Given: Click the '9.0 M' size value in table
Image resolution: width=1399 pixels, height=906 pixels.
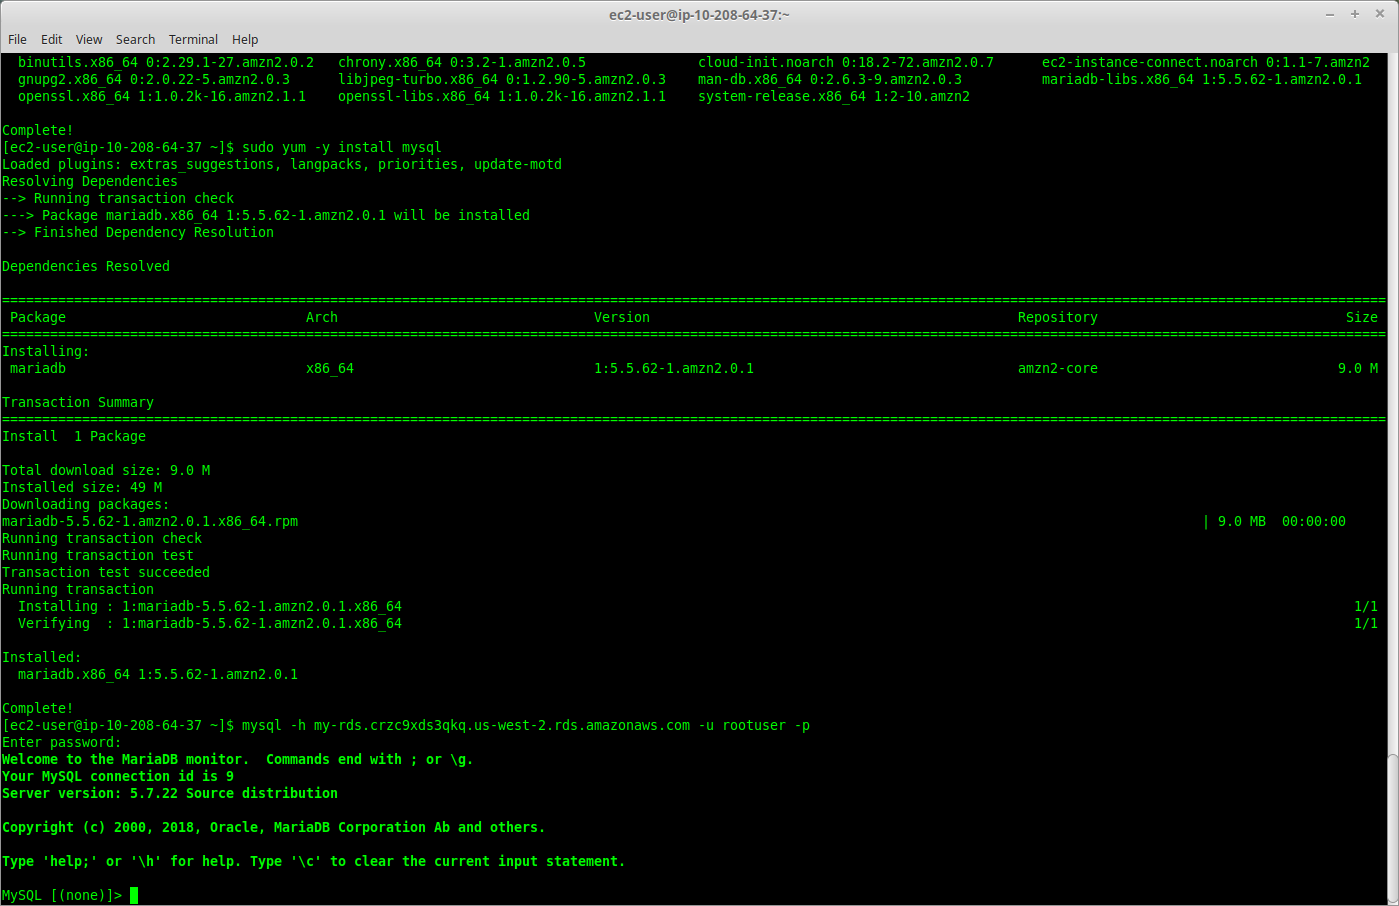Looking at the screenshot, I should point(1358,368).
